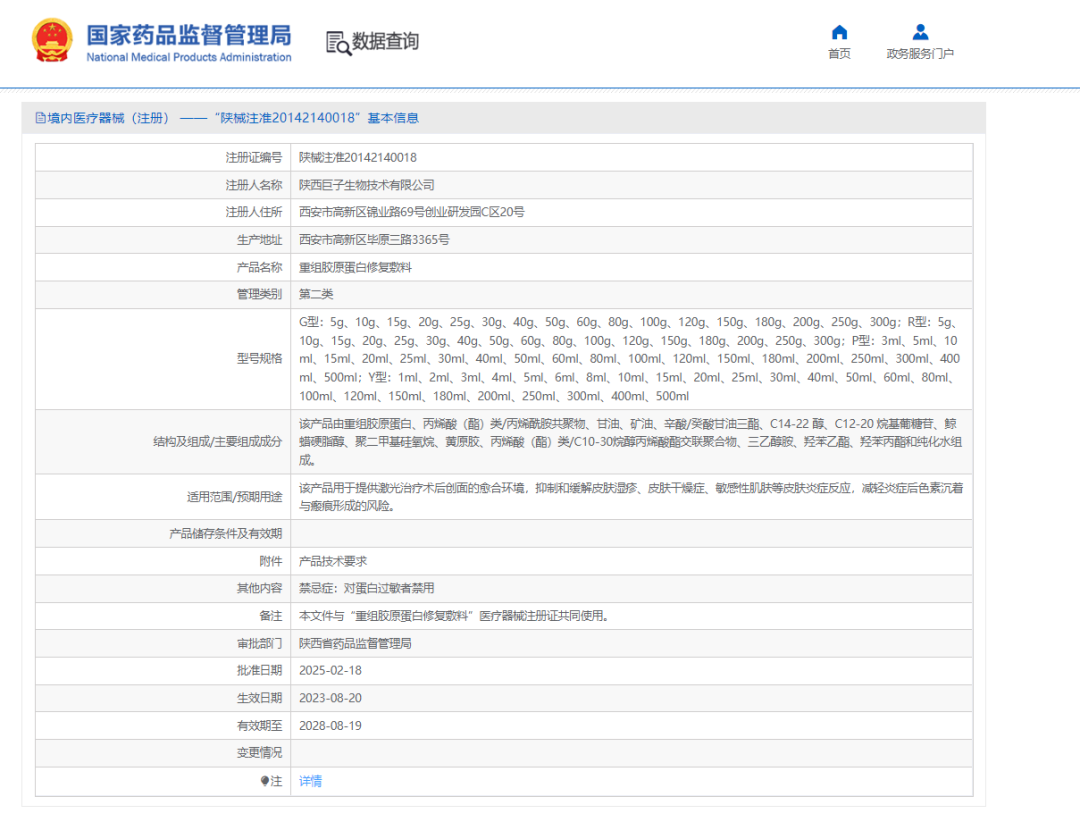Click the composition text 该产品由重组胶原蛋白
Viewport: 1080px width, 822px height.
click(x=630, y=442)
